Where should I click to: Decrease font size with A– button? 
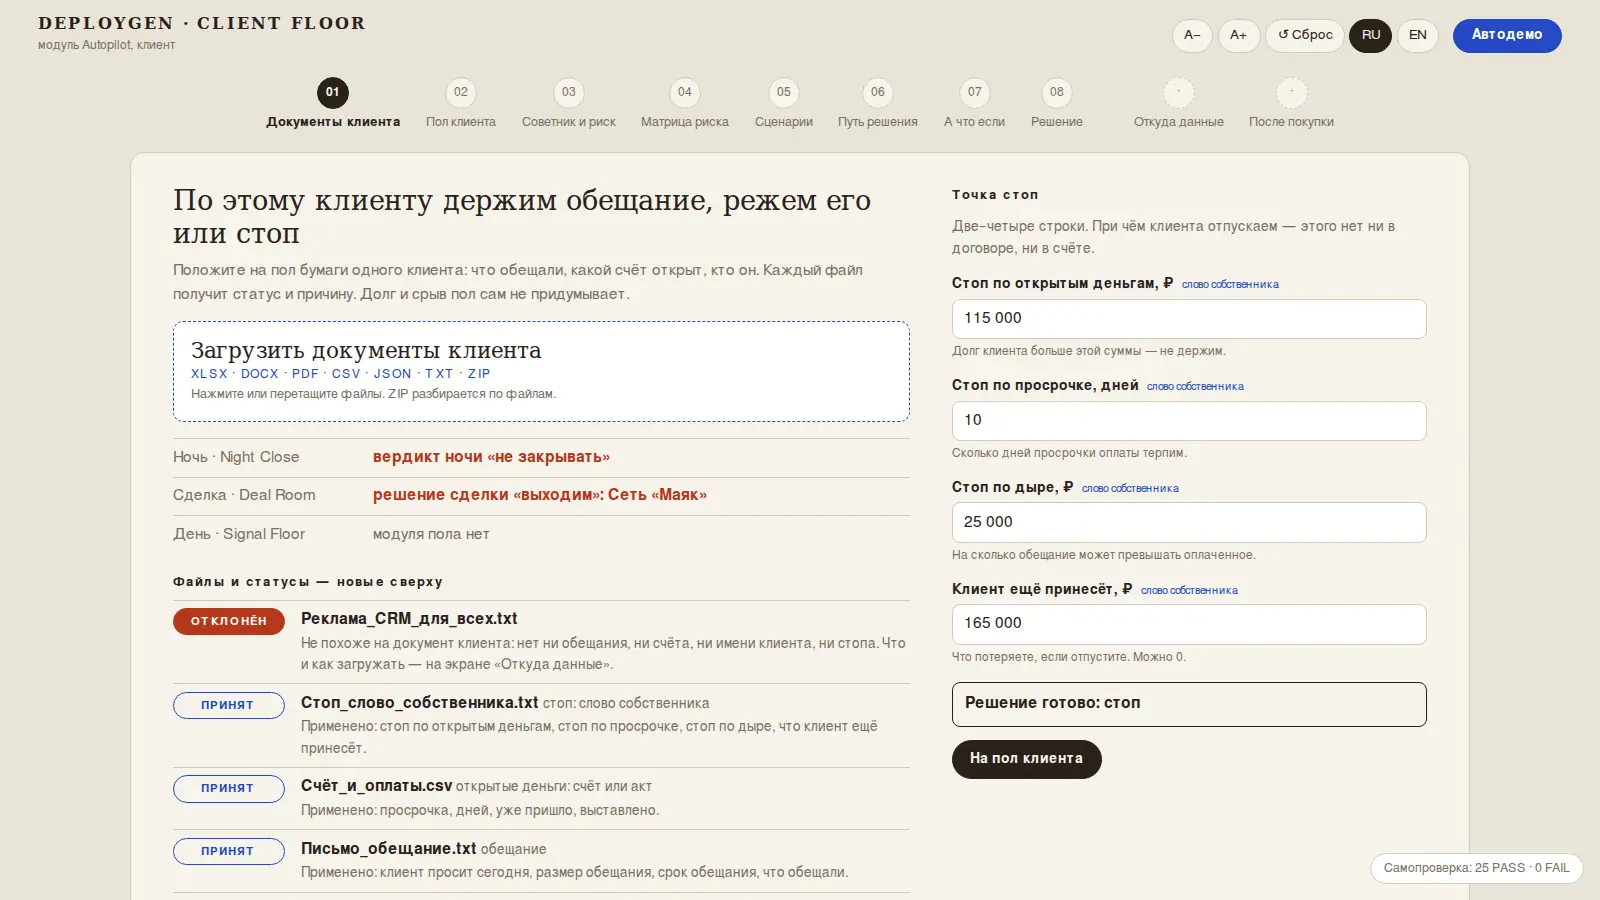click(1192, 35)
